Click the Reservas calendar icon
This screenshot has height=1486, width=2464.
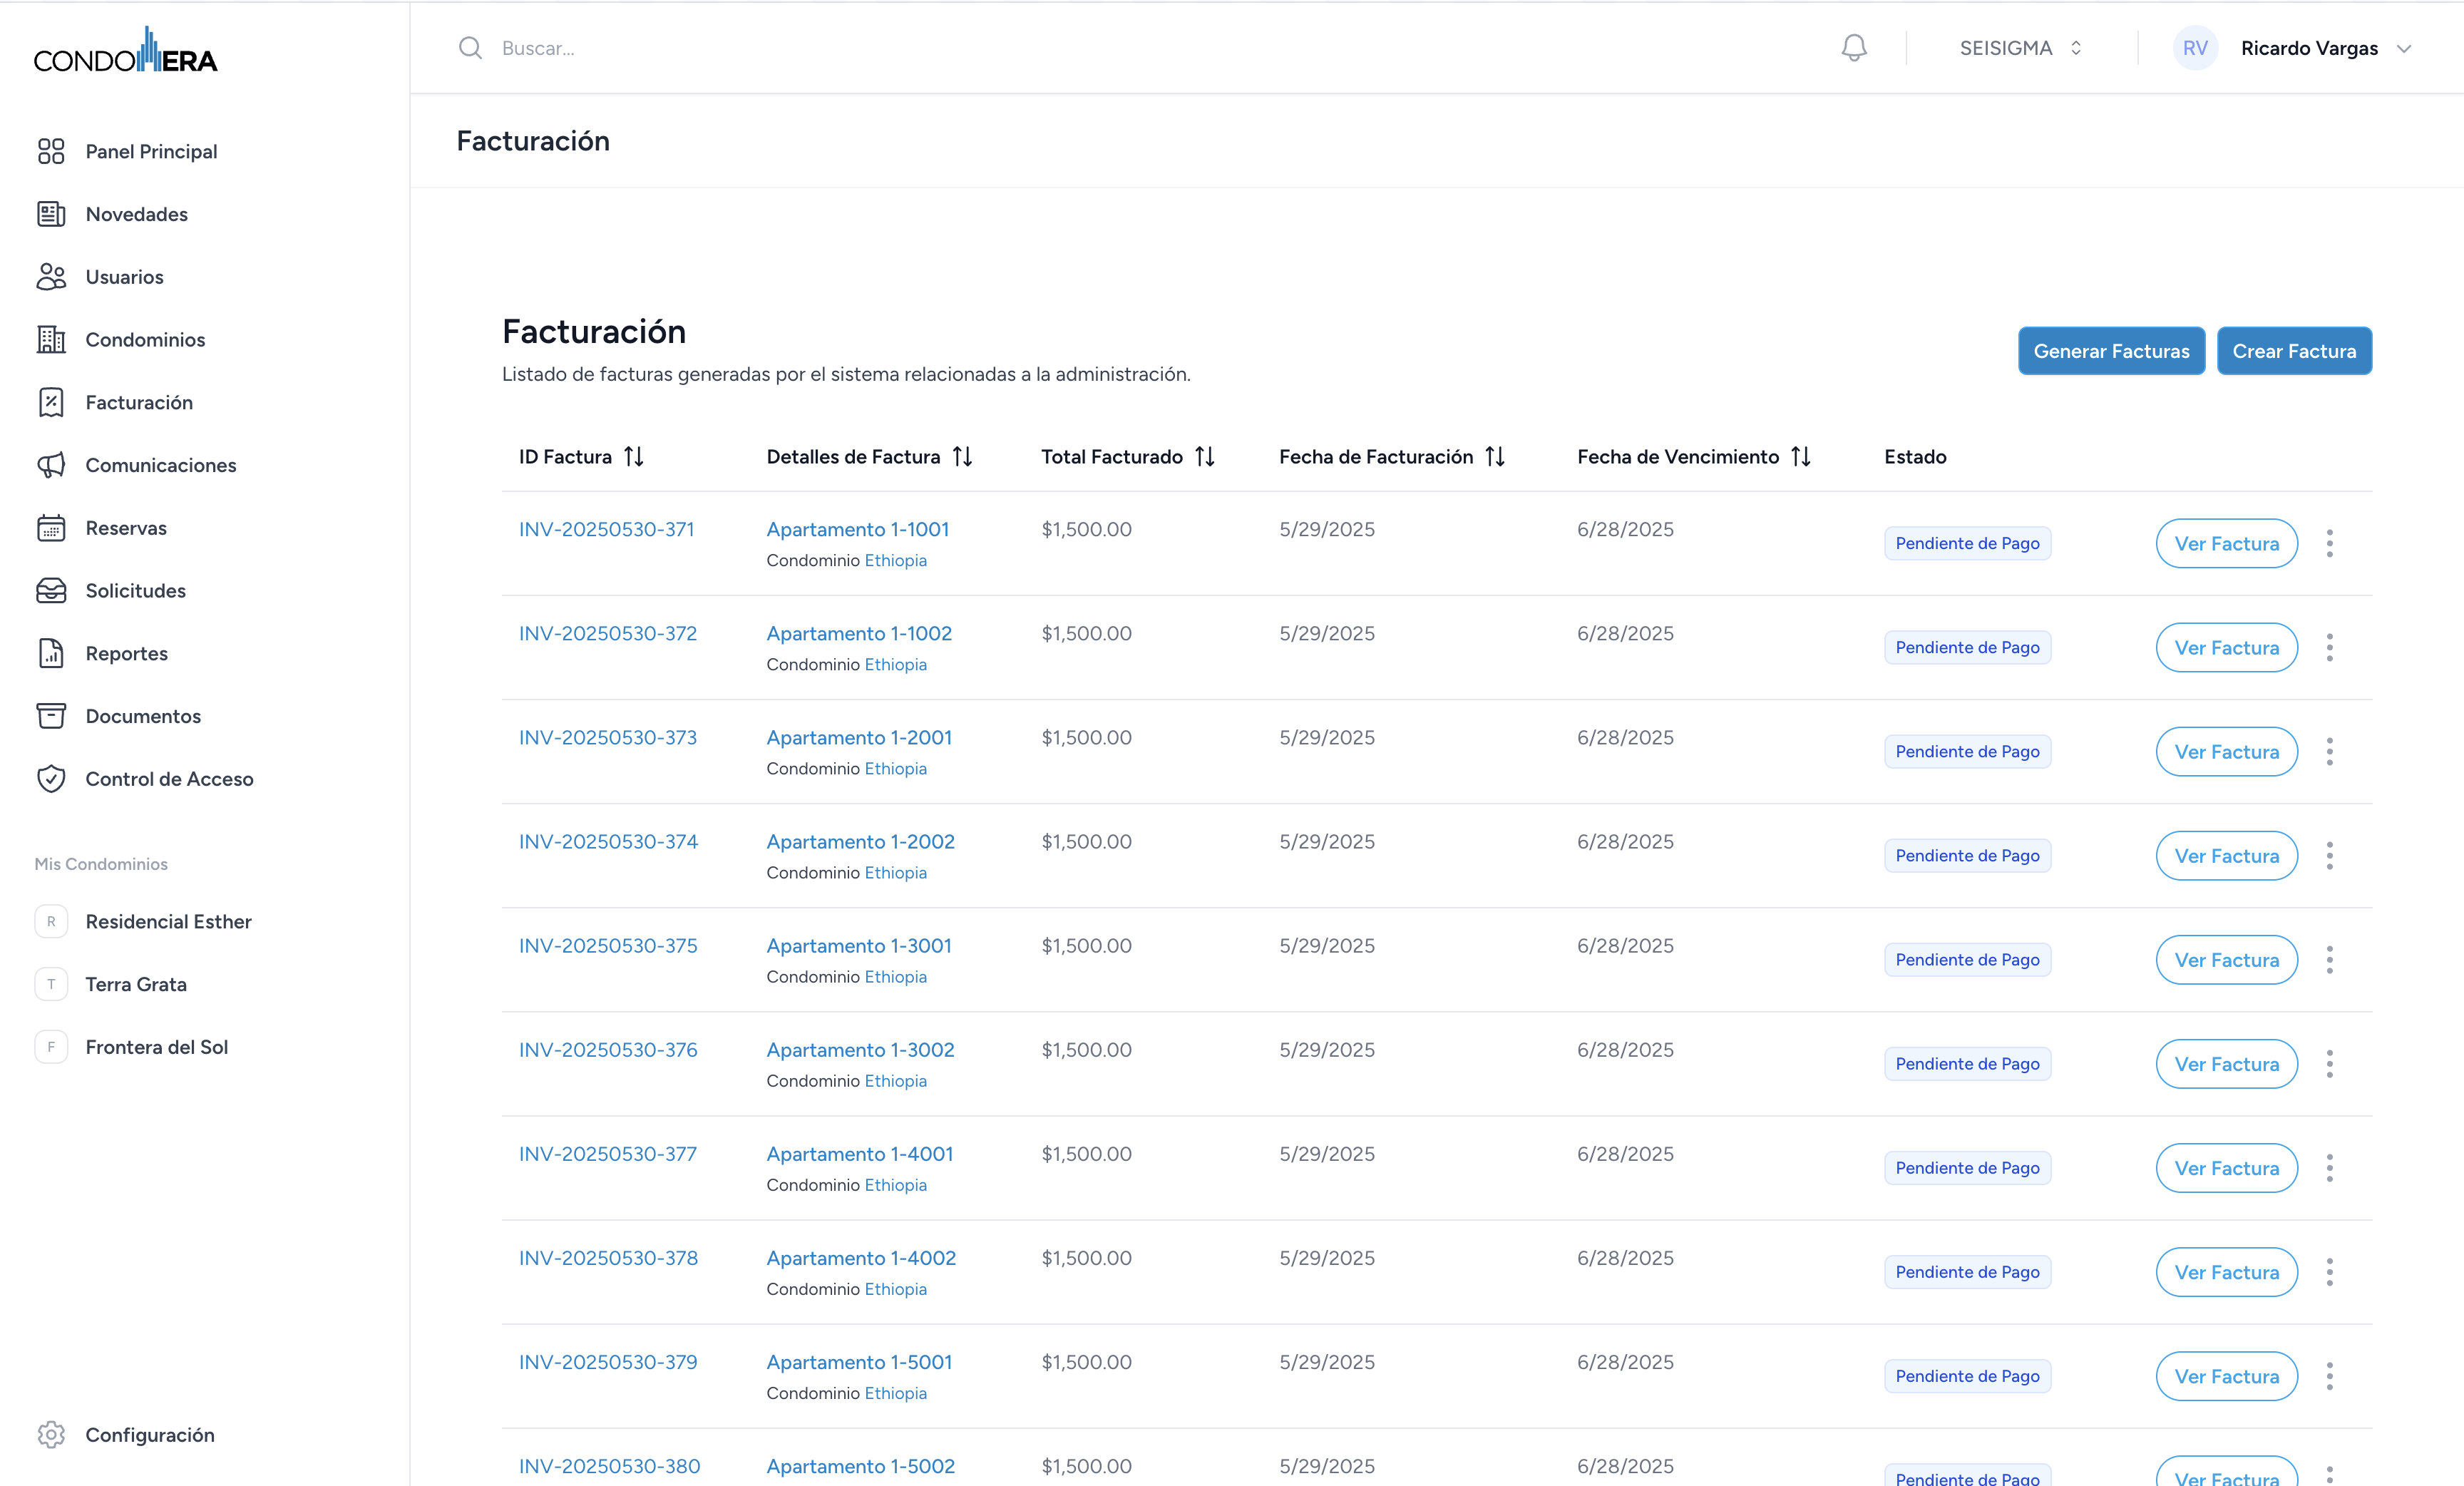point(51,528)
